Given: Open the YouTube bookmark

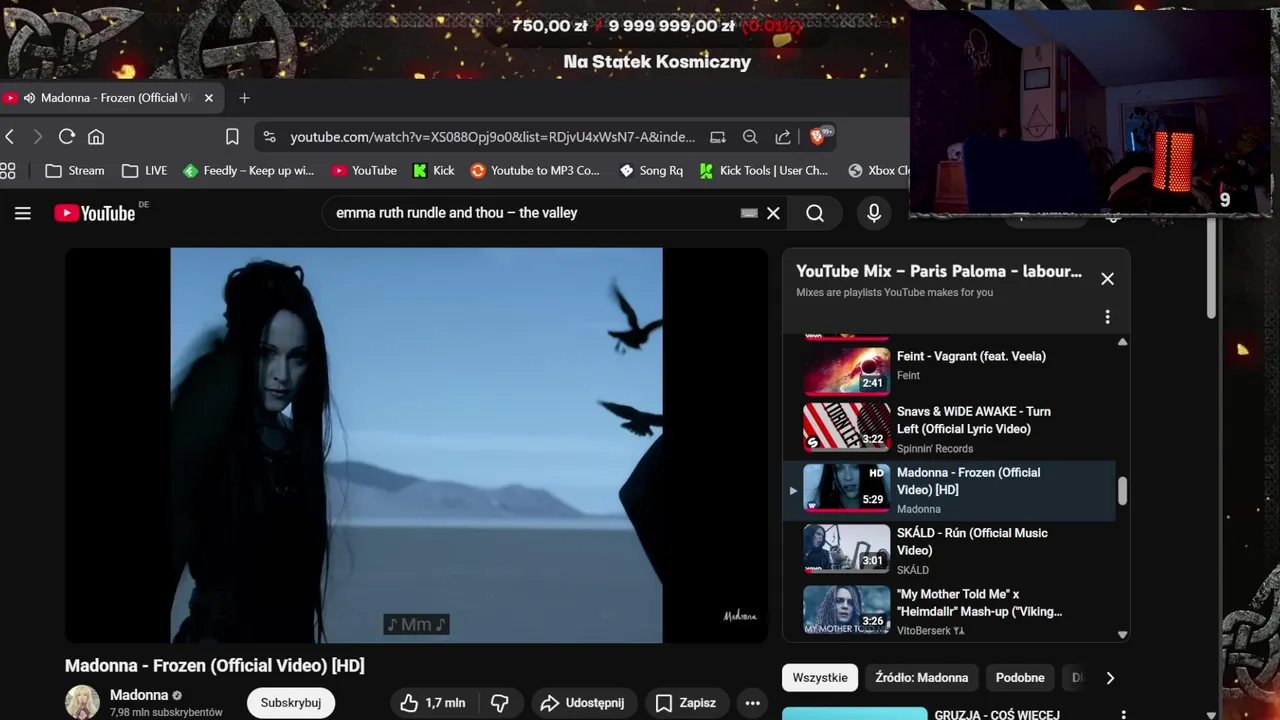Looking at the screenshot, I should 364,171.
